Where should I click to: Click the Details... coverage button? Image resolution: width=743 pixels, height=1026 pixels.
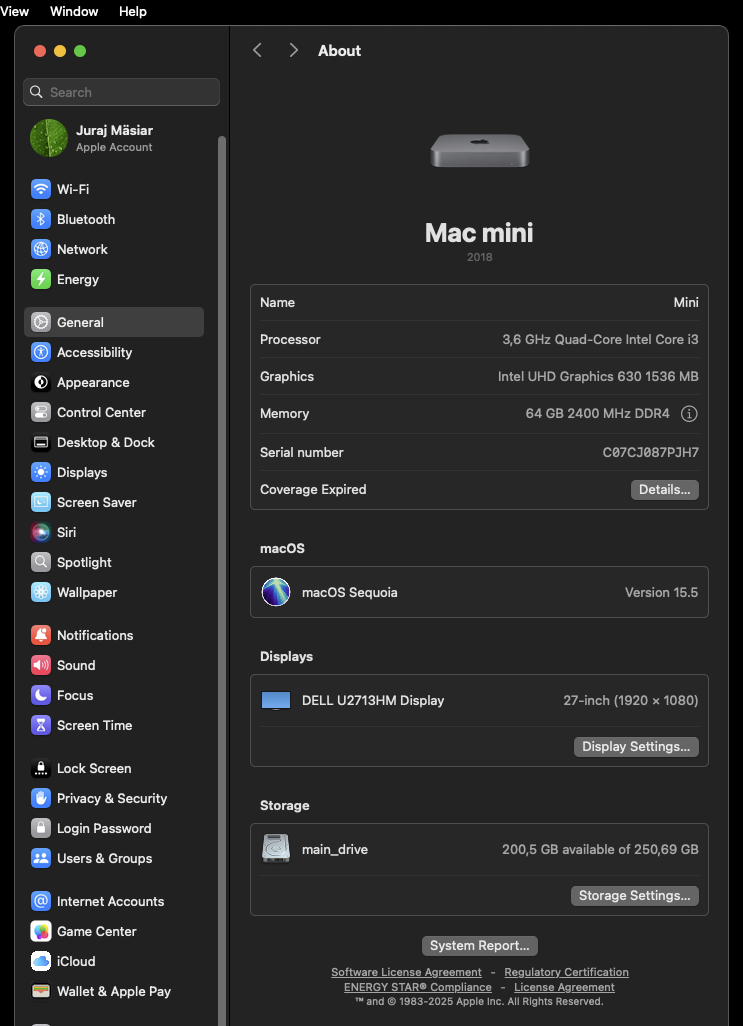tap(665, 489)
